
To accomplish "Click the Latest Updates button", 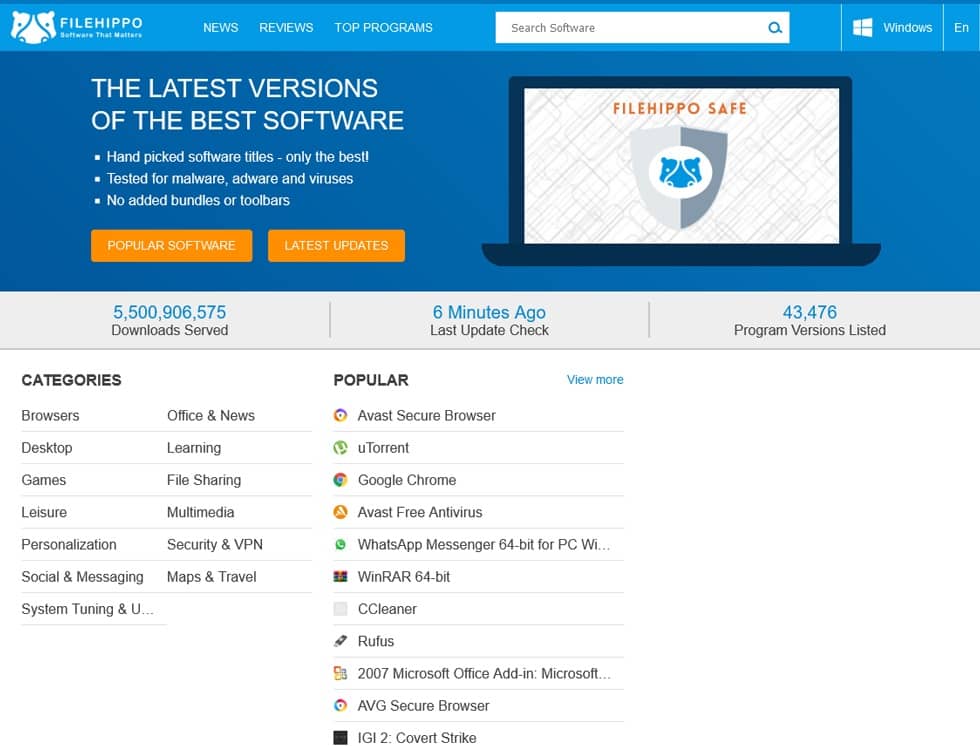I will 336,246.
